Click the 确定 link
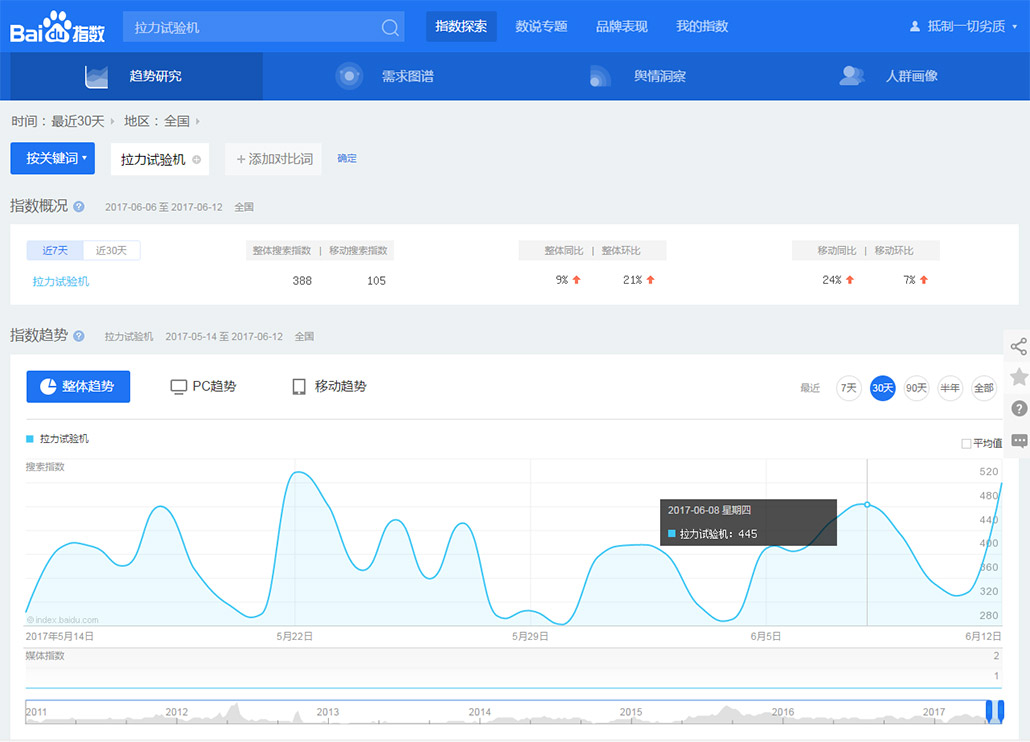This screenshot has height=742, width=1030. click(347, 158)
